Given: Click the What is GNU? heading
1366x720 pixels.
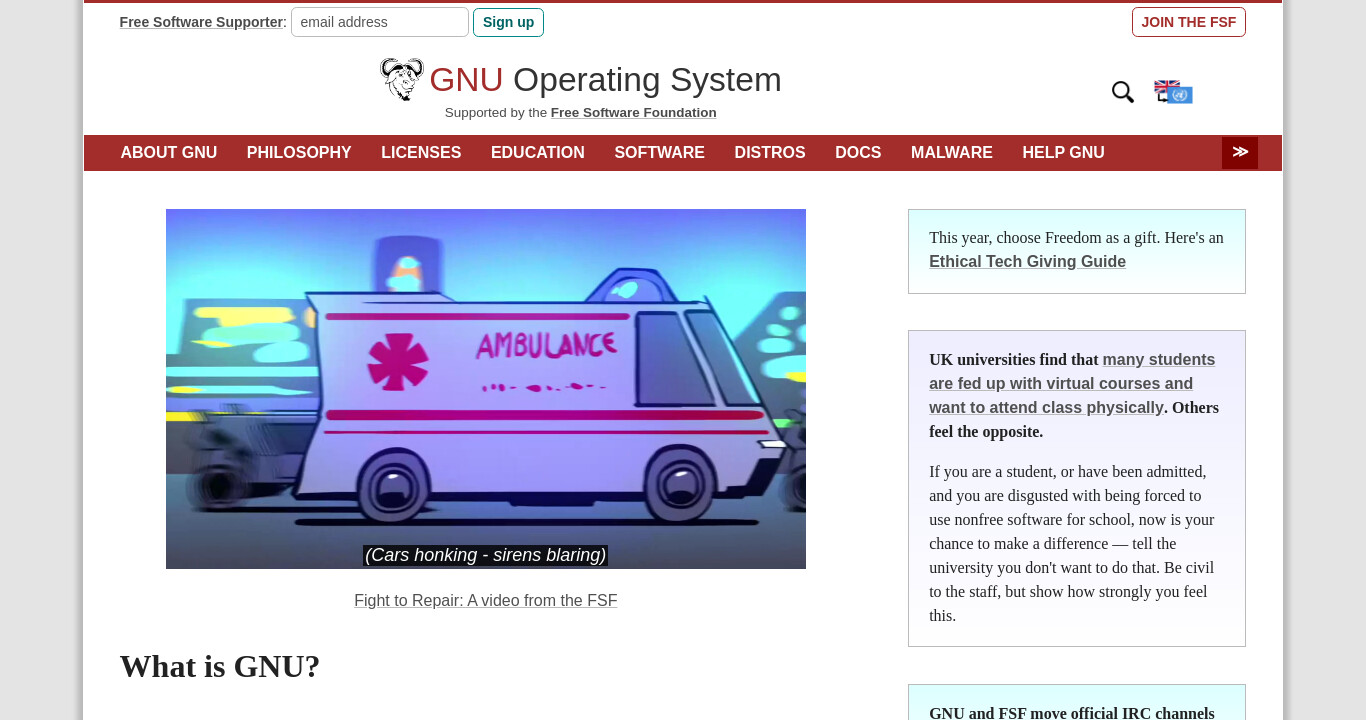Looking at the screenshot, I should [x=220, y=667].
